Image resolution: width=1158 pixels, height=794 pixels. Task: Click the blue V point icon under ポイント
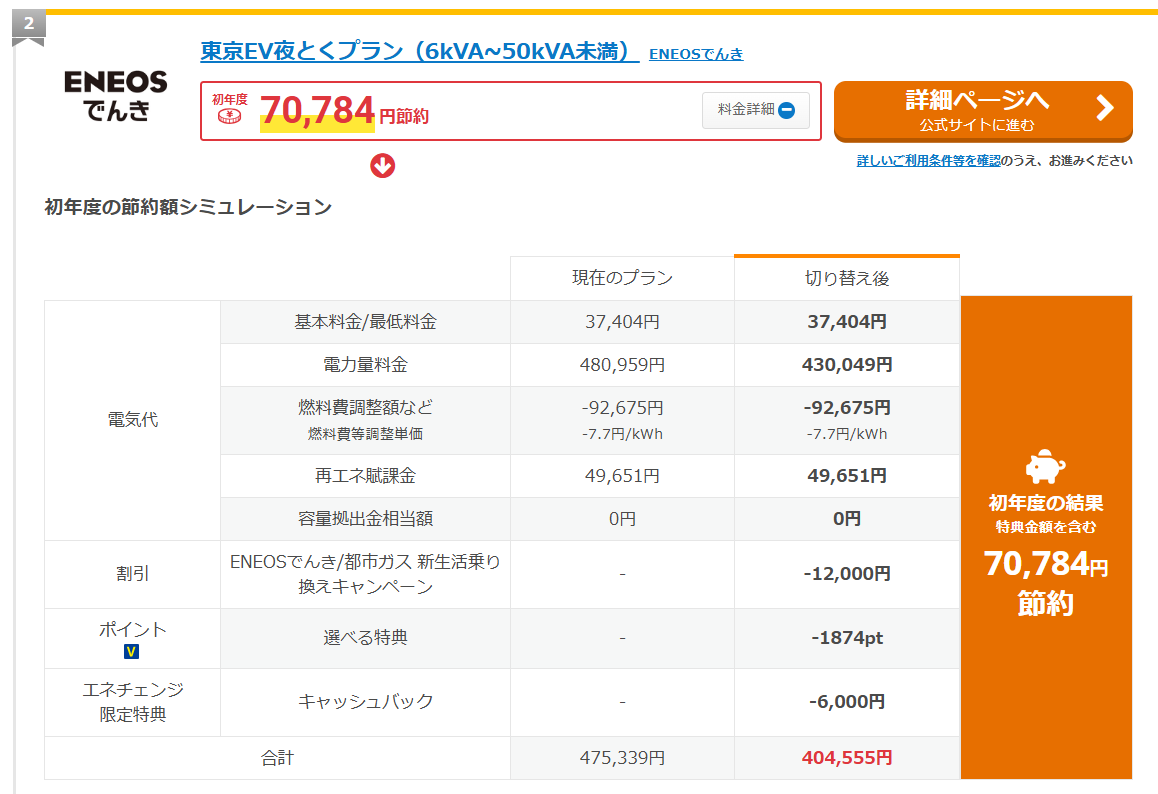(x=131, y=650)
